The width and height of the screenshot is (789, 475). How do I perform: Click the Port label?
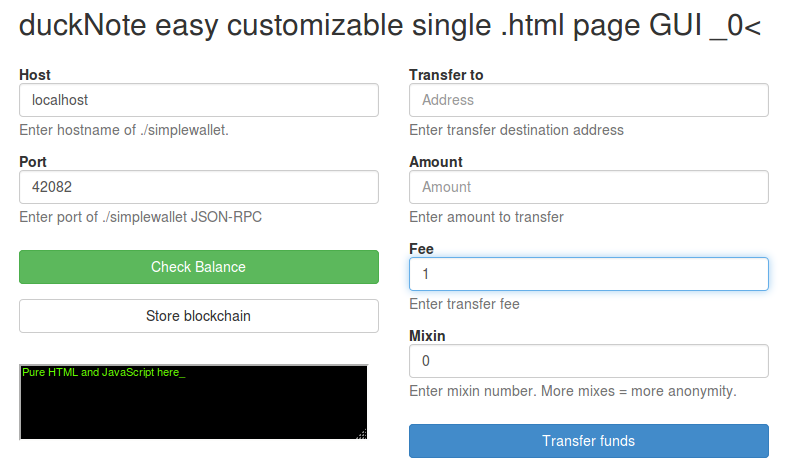coord(33,162)
